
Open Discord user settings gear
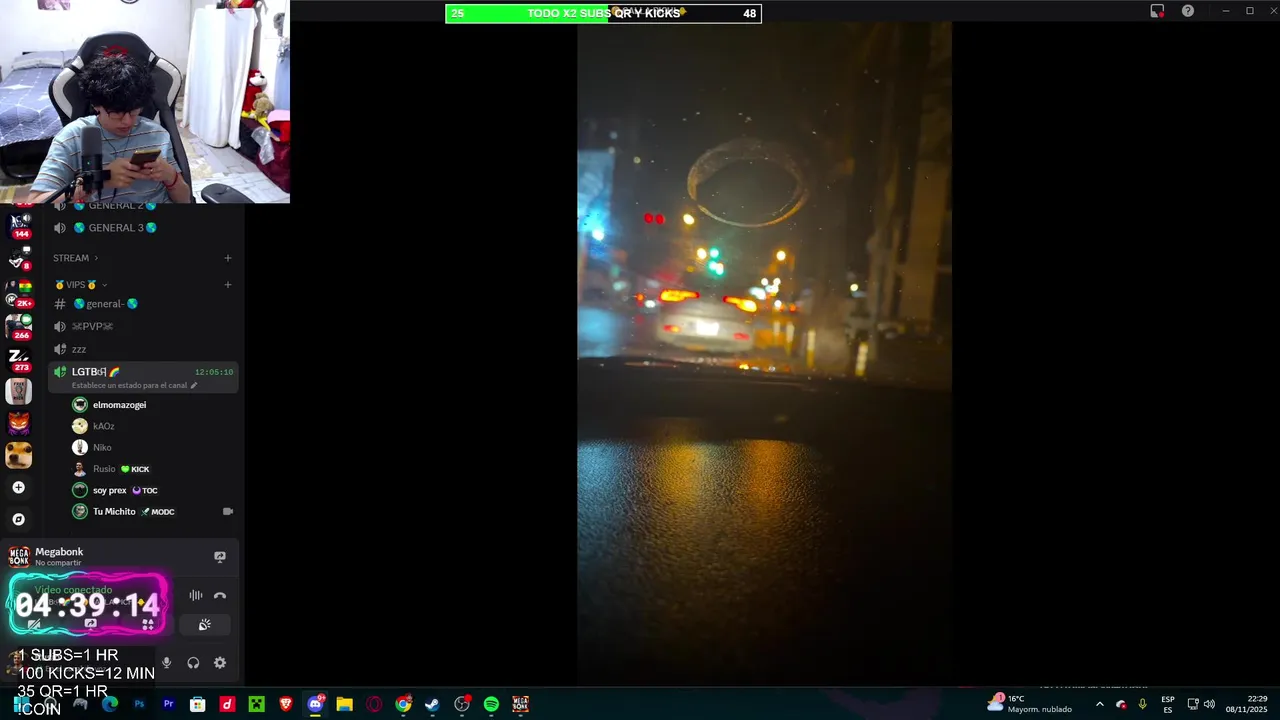coord(220,663)
